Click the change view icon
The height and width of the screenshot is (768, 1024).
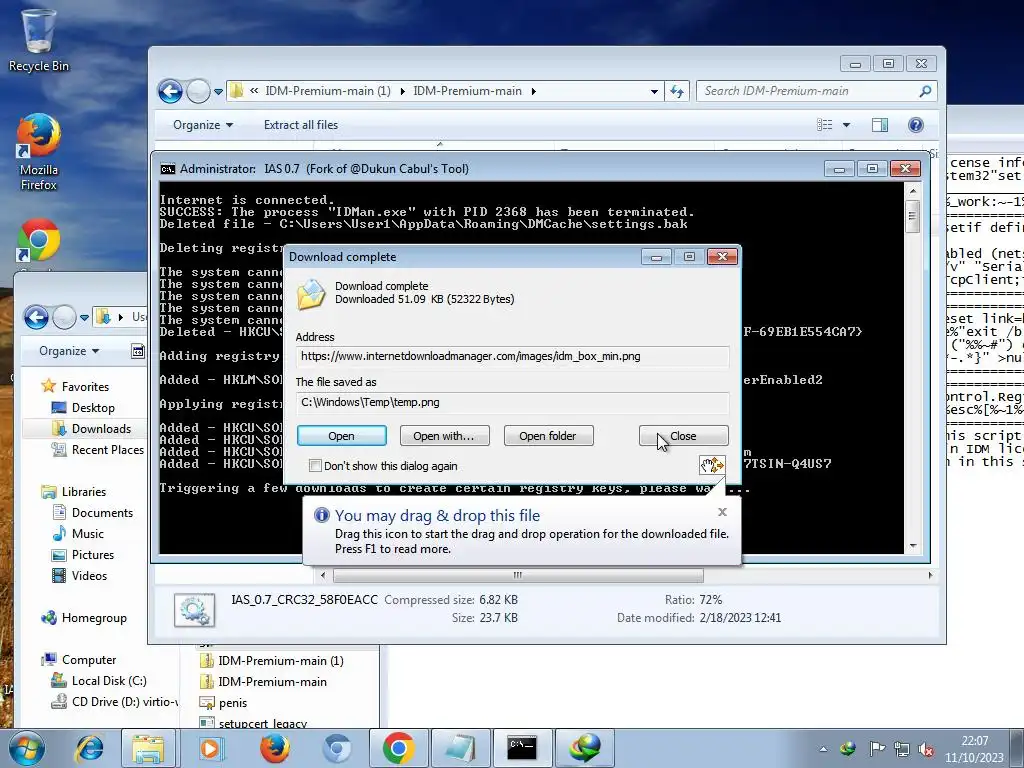tap(825, 125)
